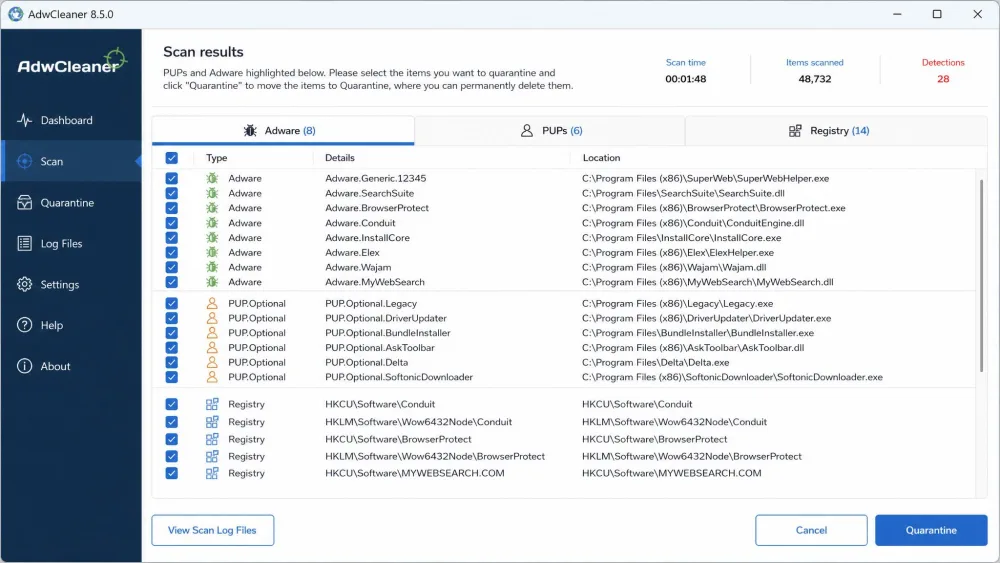Click the InstallCore.exe location path
Viewport: 1000px width, 563px height.
tap(681, 238)
